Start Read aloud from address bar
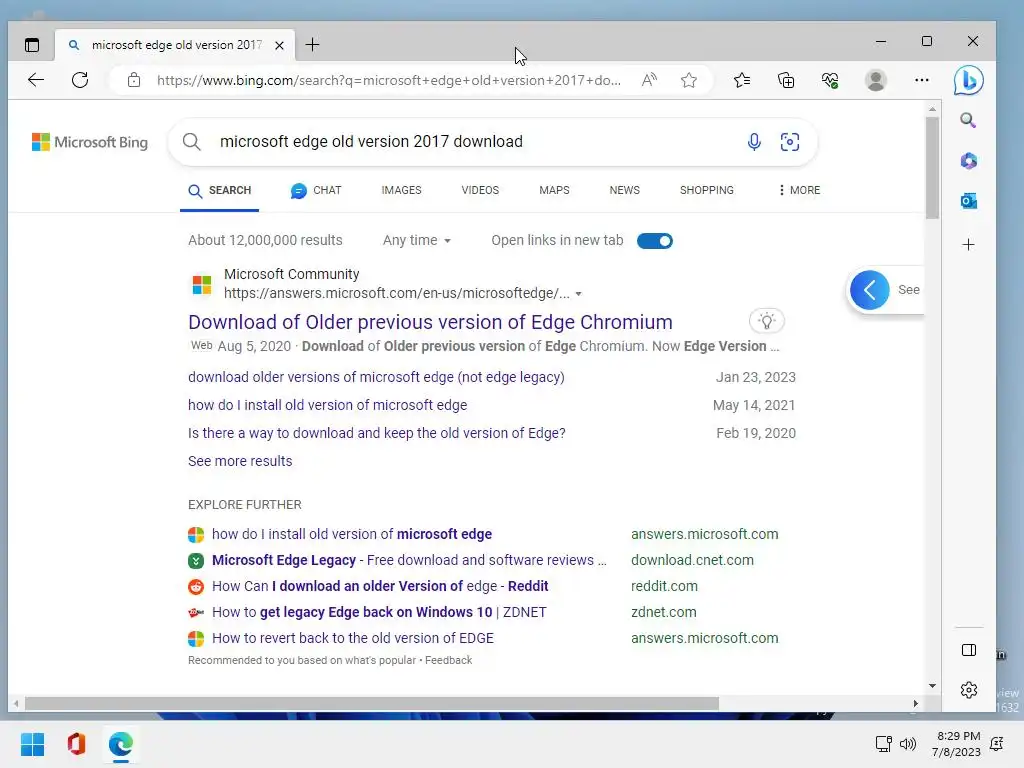The image size is (1024, 768). 649,80
